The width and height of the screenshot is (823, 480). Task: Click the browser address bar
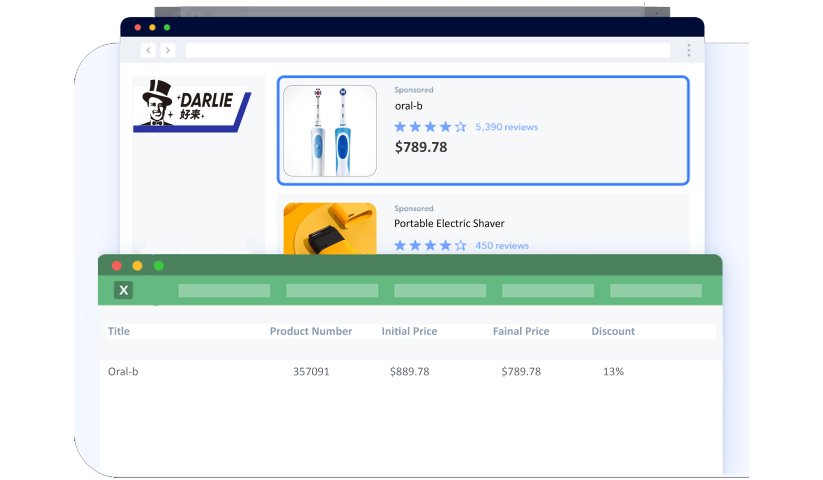tap(428, 50)
